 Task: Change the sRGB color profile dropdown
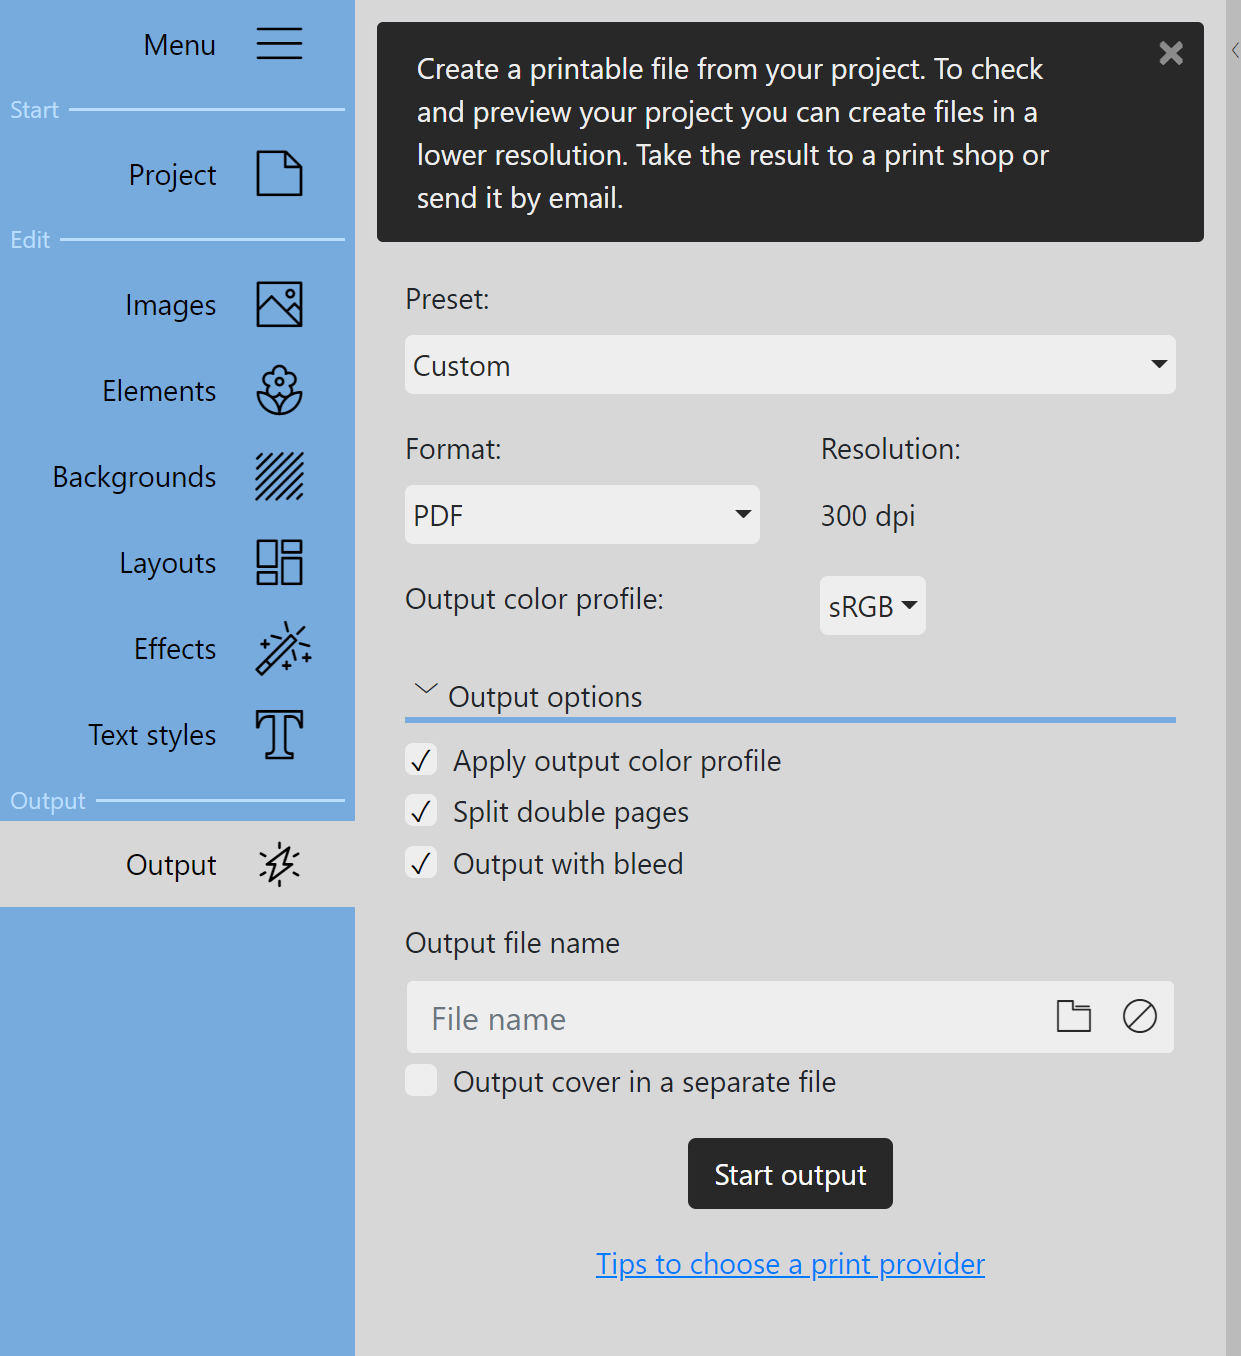point(872,606)
